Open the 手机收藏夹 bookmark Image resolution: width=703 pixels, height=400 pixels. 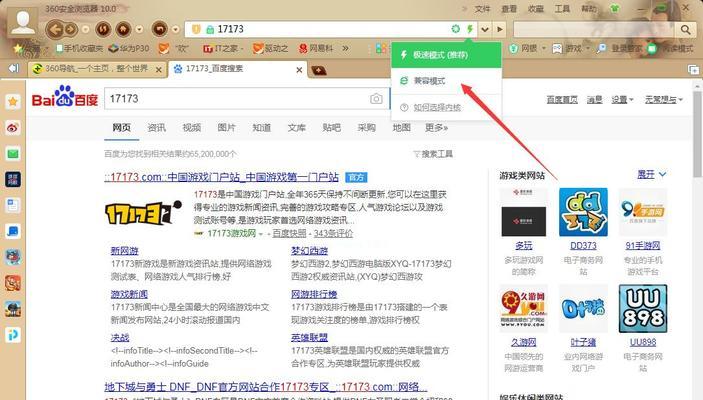79,48
